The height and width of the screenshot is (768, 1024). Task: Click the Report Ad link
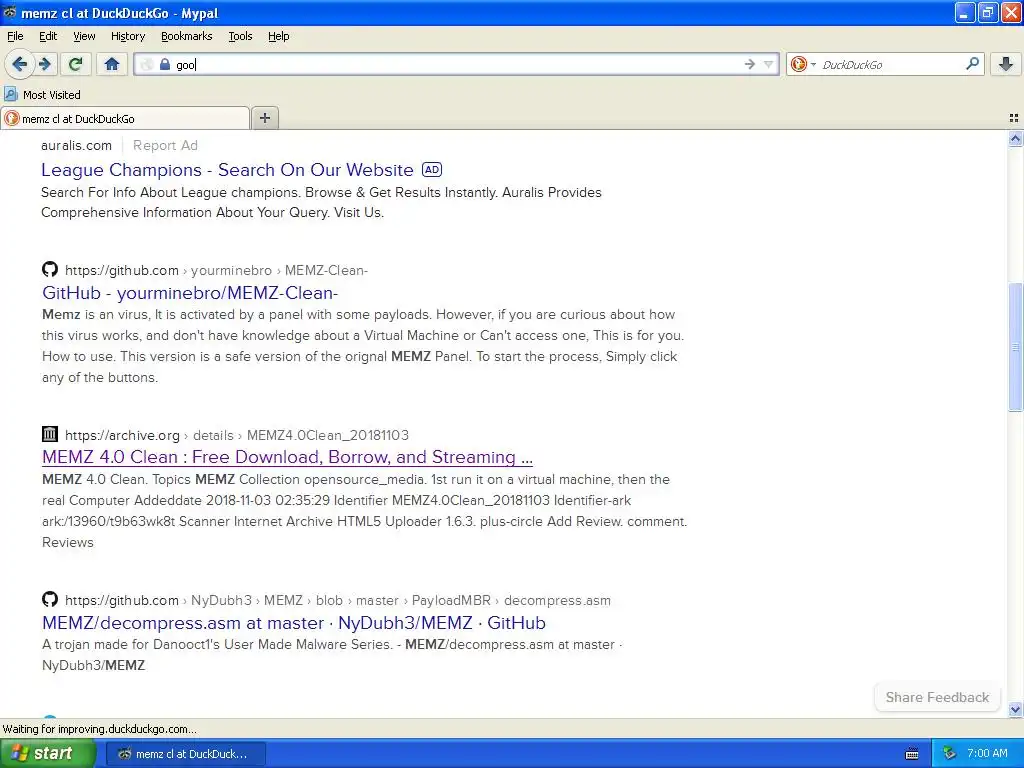point(165,146)
